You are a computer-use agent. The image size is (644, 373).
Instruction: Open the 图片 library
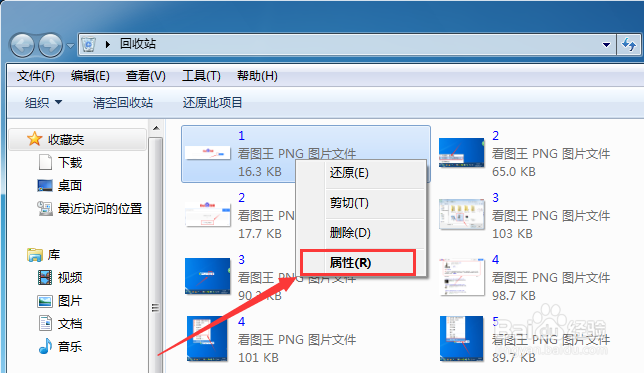70,301
